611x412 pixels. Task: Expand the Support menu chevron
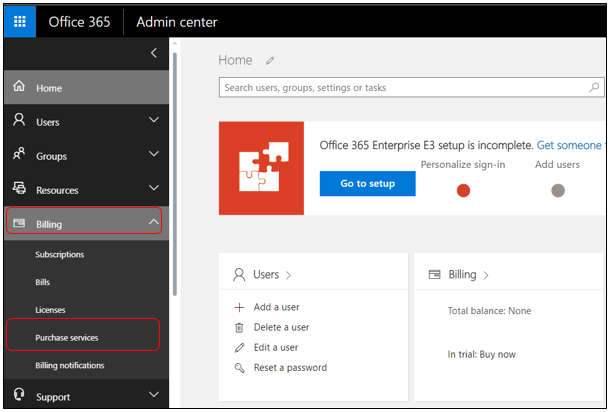(x=154, y=394)
